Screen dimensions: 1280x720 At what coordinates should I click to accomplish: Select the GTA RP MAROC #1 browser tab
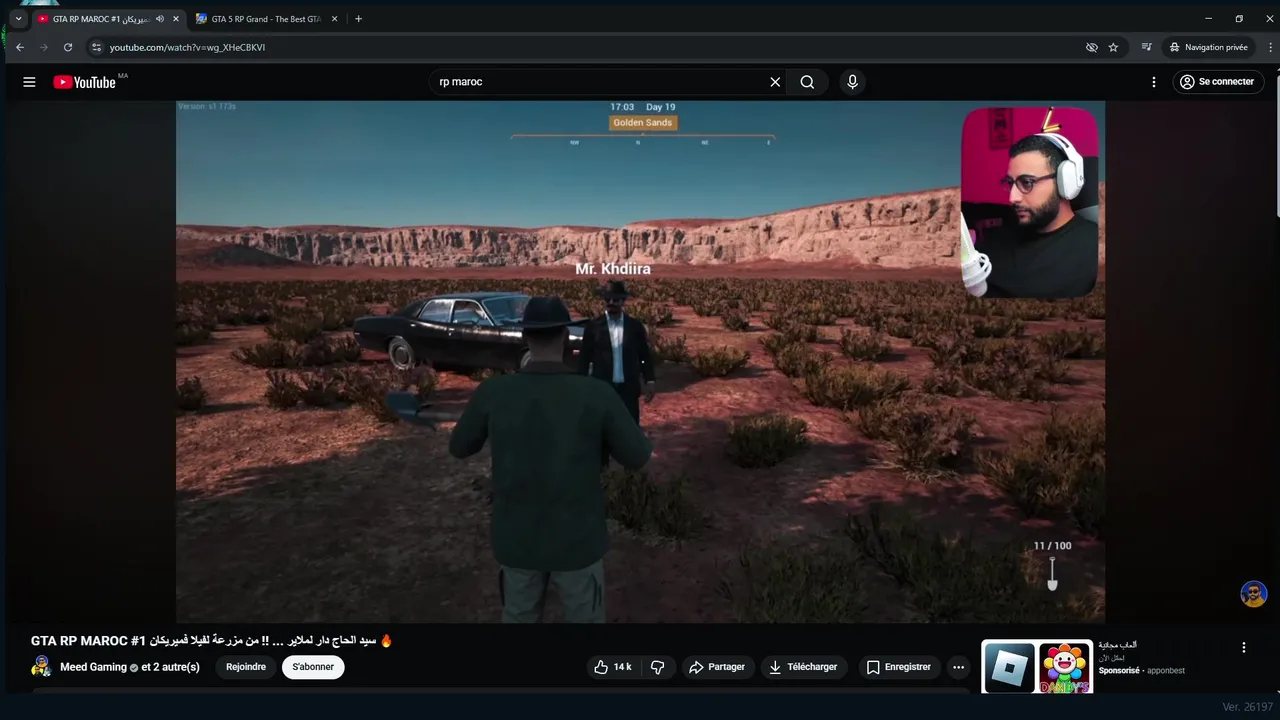[x=100, y=19]
